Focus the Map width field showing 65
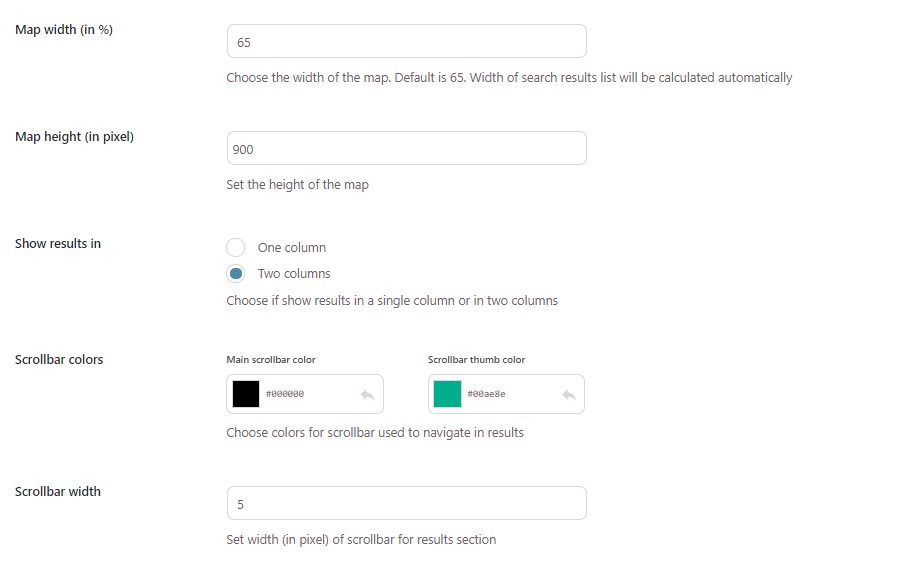 point(406,42)
